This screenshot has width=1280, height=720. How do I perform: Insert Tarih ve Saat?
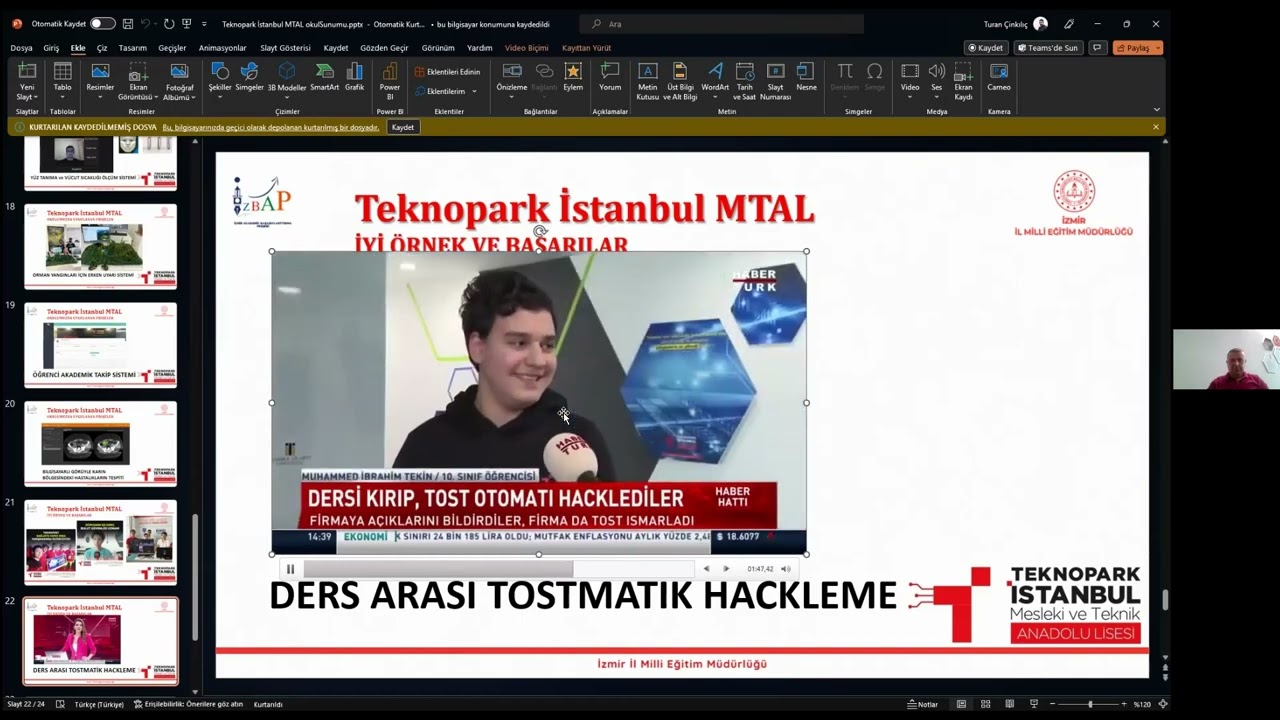[x=745, y=81]
